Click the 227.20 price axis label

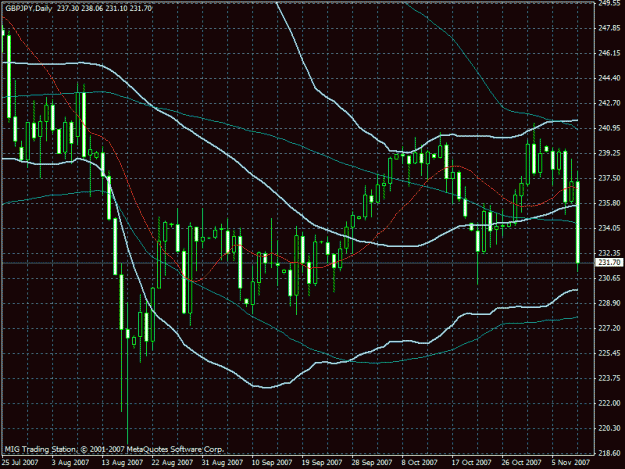click(x=610, y=328)
